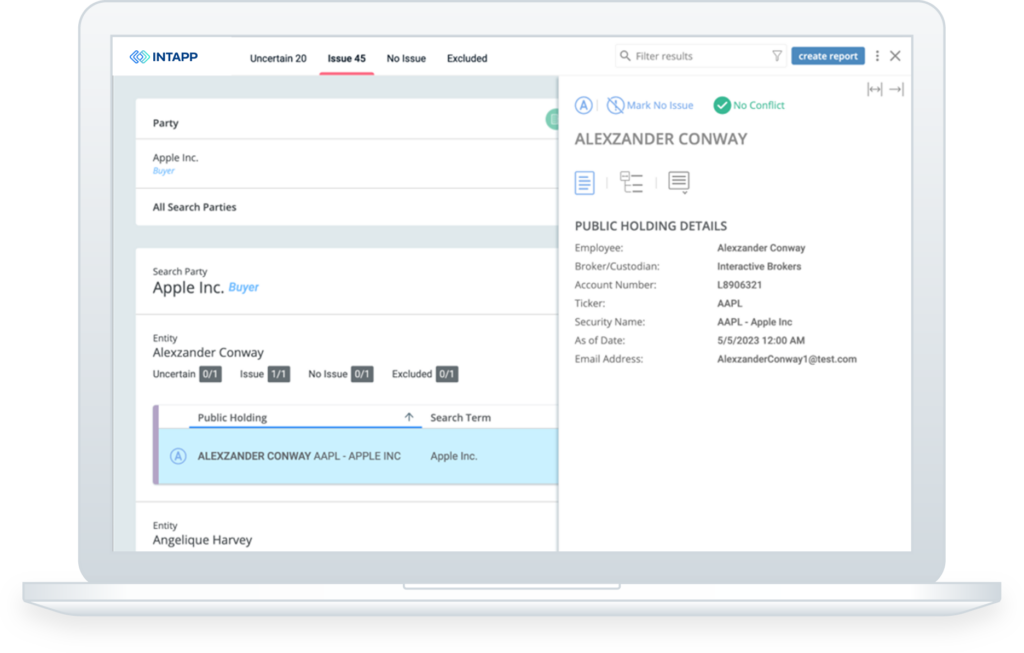Collapse detail panel with right-arrow icon
Viewport: 1024px width, 653px height.
897,89
